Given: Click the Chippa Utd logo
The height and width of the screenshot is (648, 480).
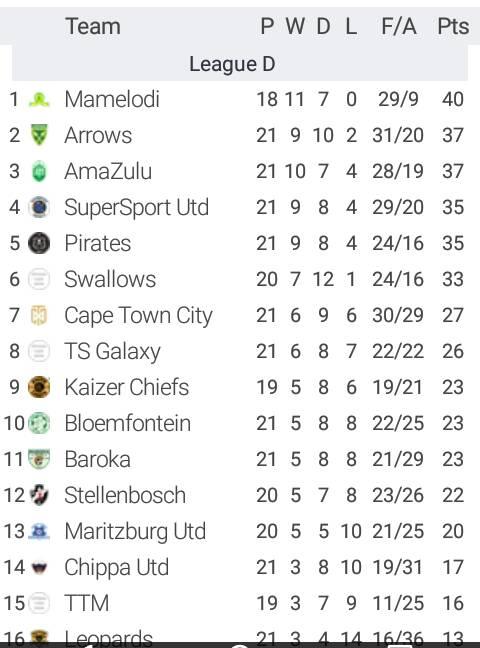Looking at the screenshot, I should pos(39,568).
